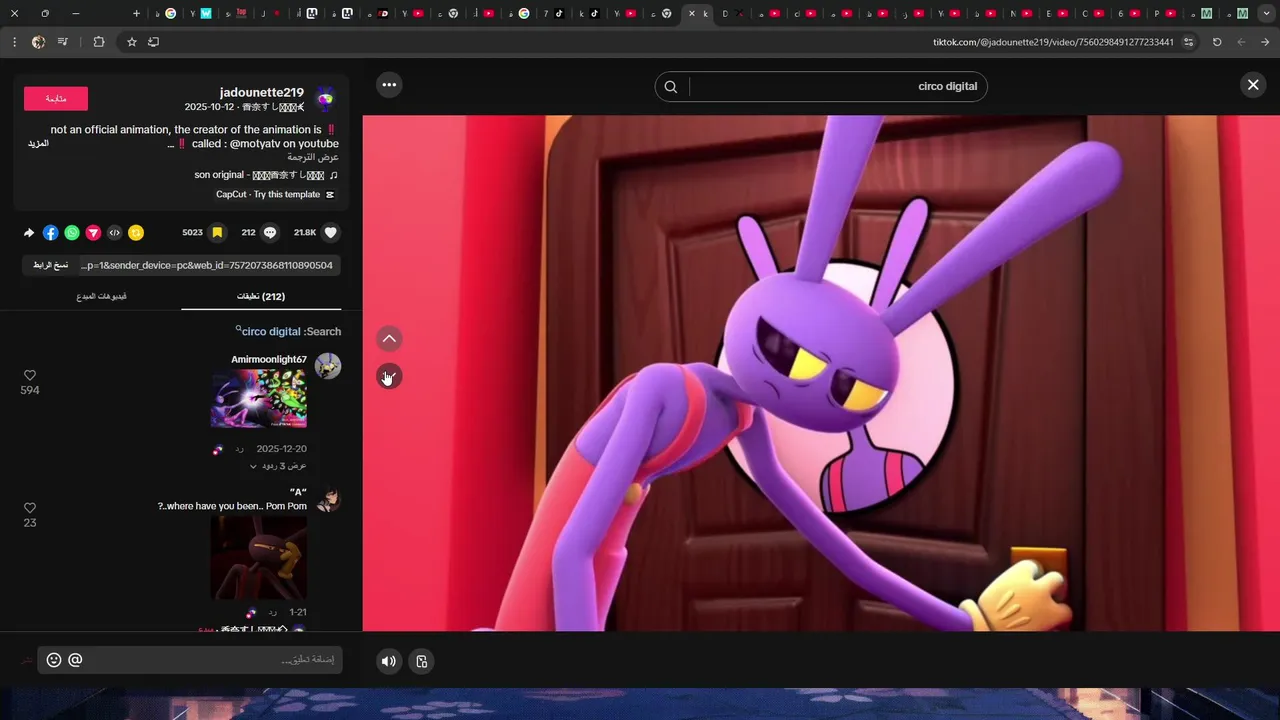Screen dimensions: 1280x720
Task: Share the video to Facebook
Action: [50, 232]
